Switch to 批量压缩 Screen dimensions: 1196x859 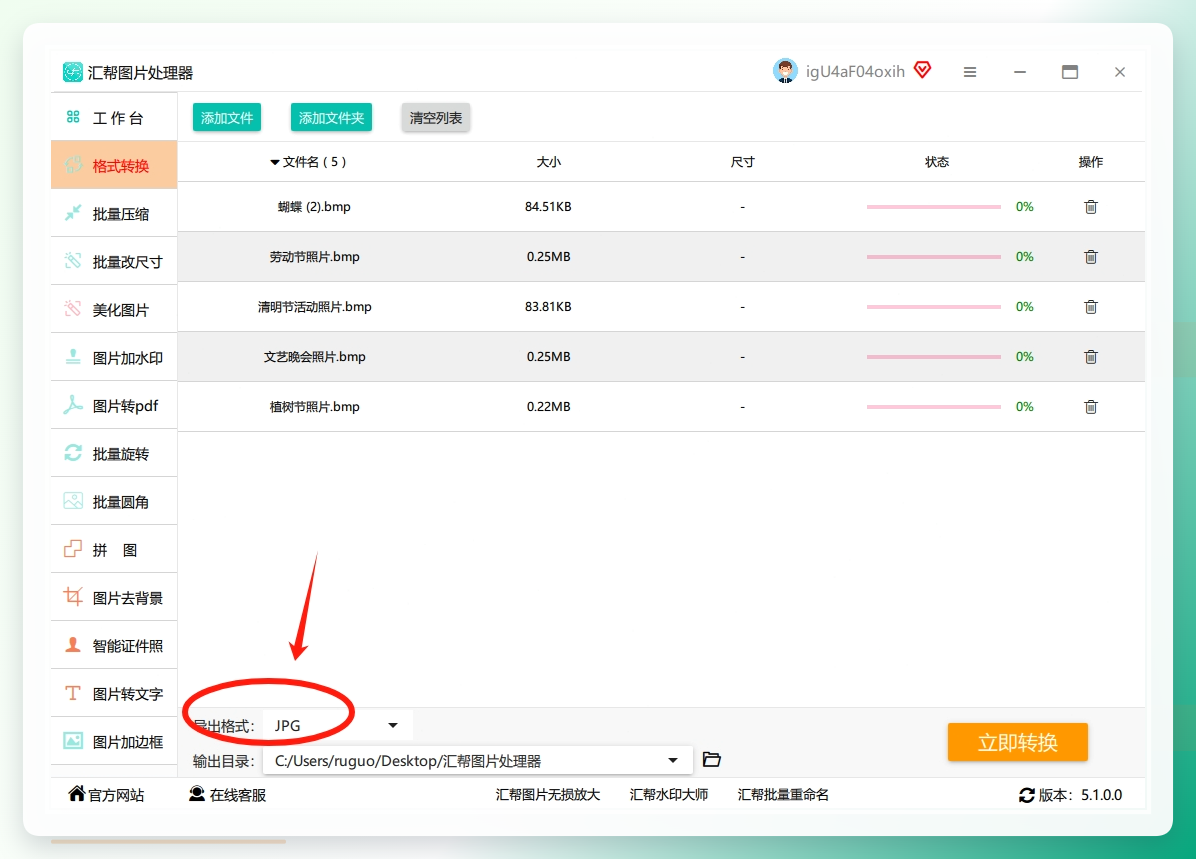click(114, 214)
